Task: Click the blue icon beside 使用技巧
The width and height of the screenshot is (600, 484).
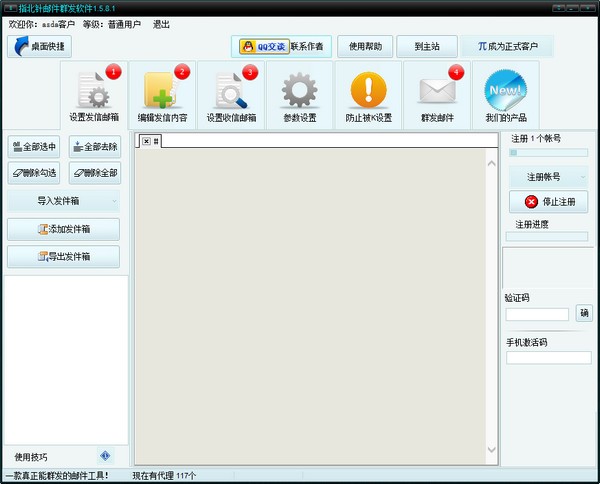Action: tap(106, 456)
